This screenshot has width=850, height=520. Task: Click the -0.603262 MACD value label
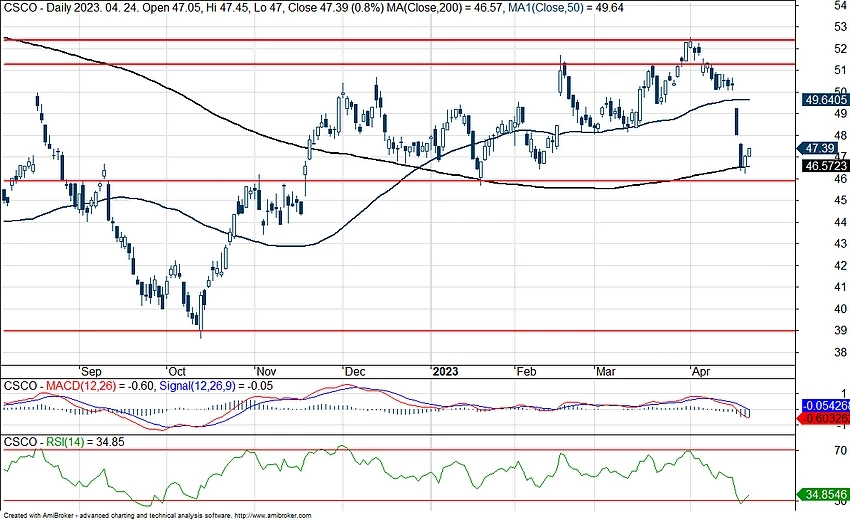tap(825, 418)
